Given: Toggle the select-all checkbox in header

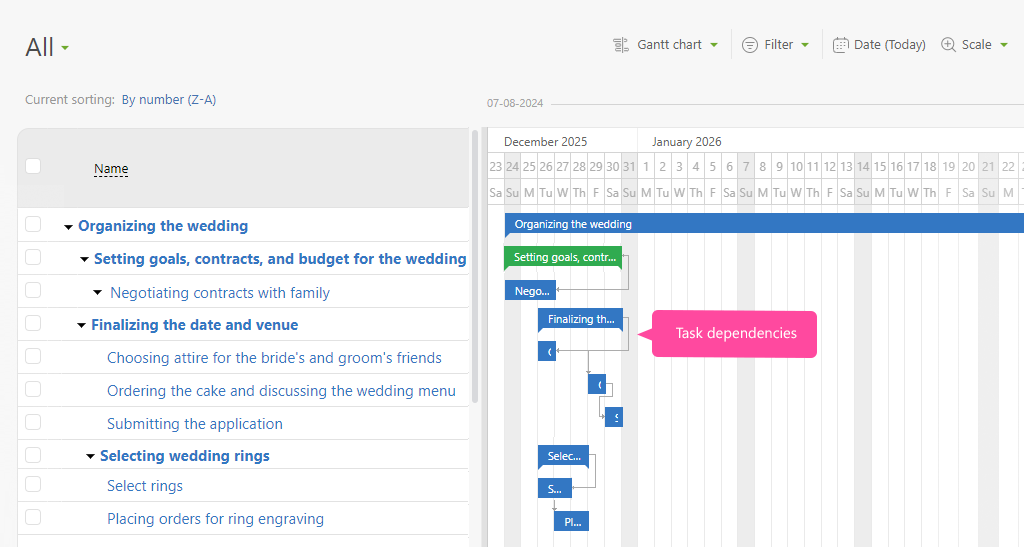Looking at the screenshot, I should tap(33, 166).
